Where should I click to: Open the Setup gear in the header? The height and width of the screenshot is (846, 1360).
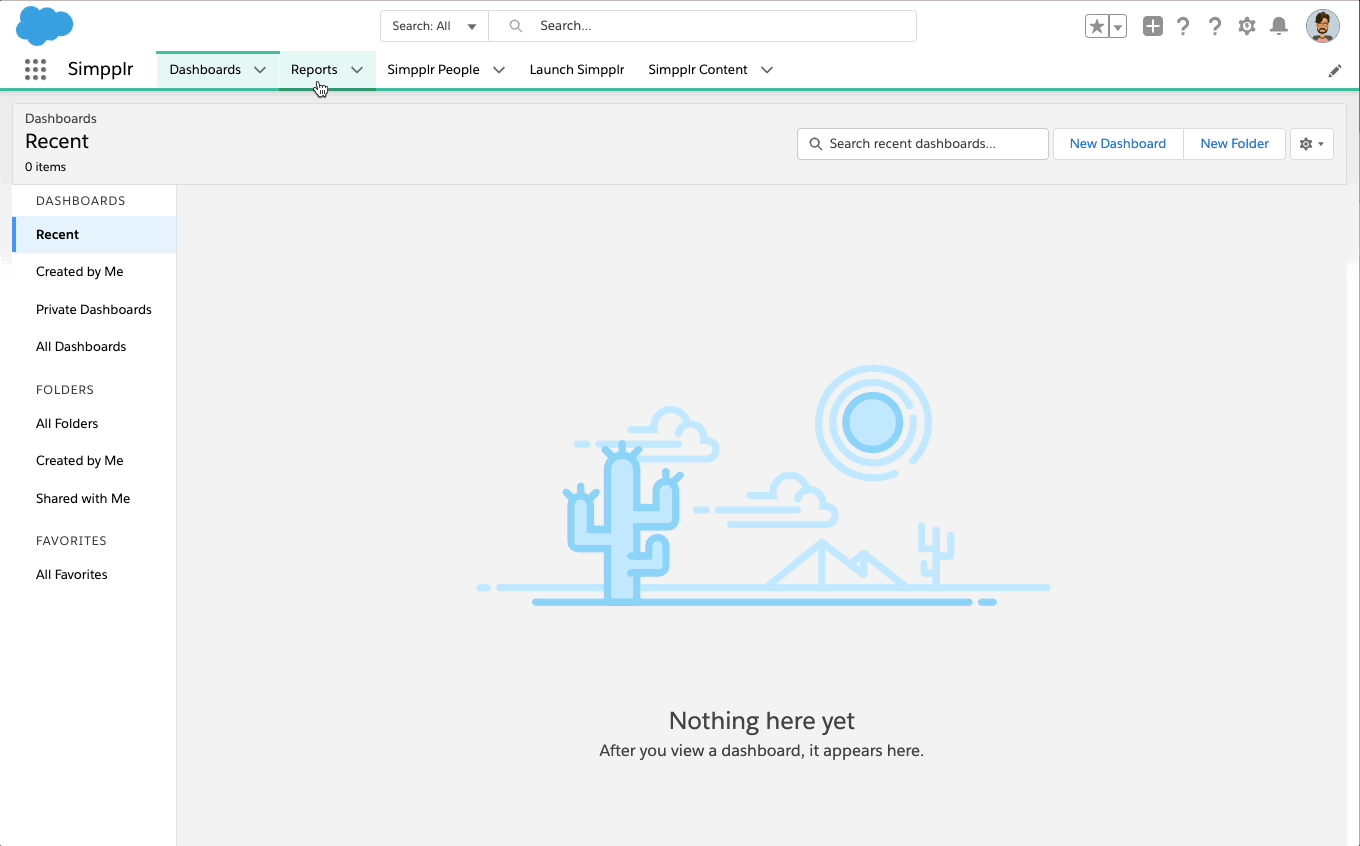point(1247,27)
